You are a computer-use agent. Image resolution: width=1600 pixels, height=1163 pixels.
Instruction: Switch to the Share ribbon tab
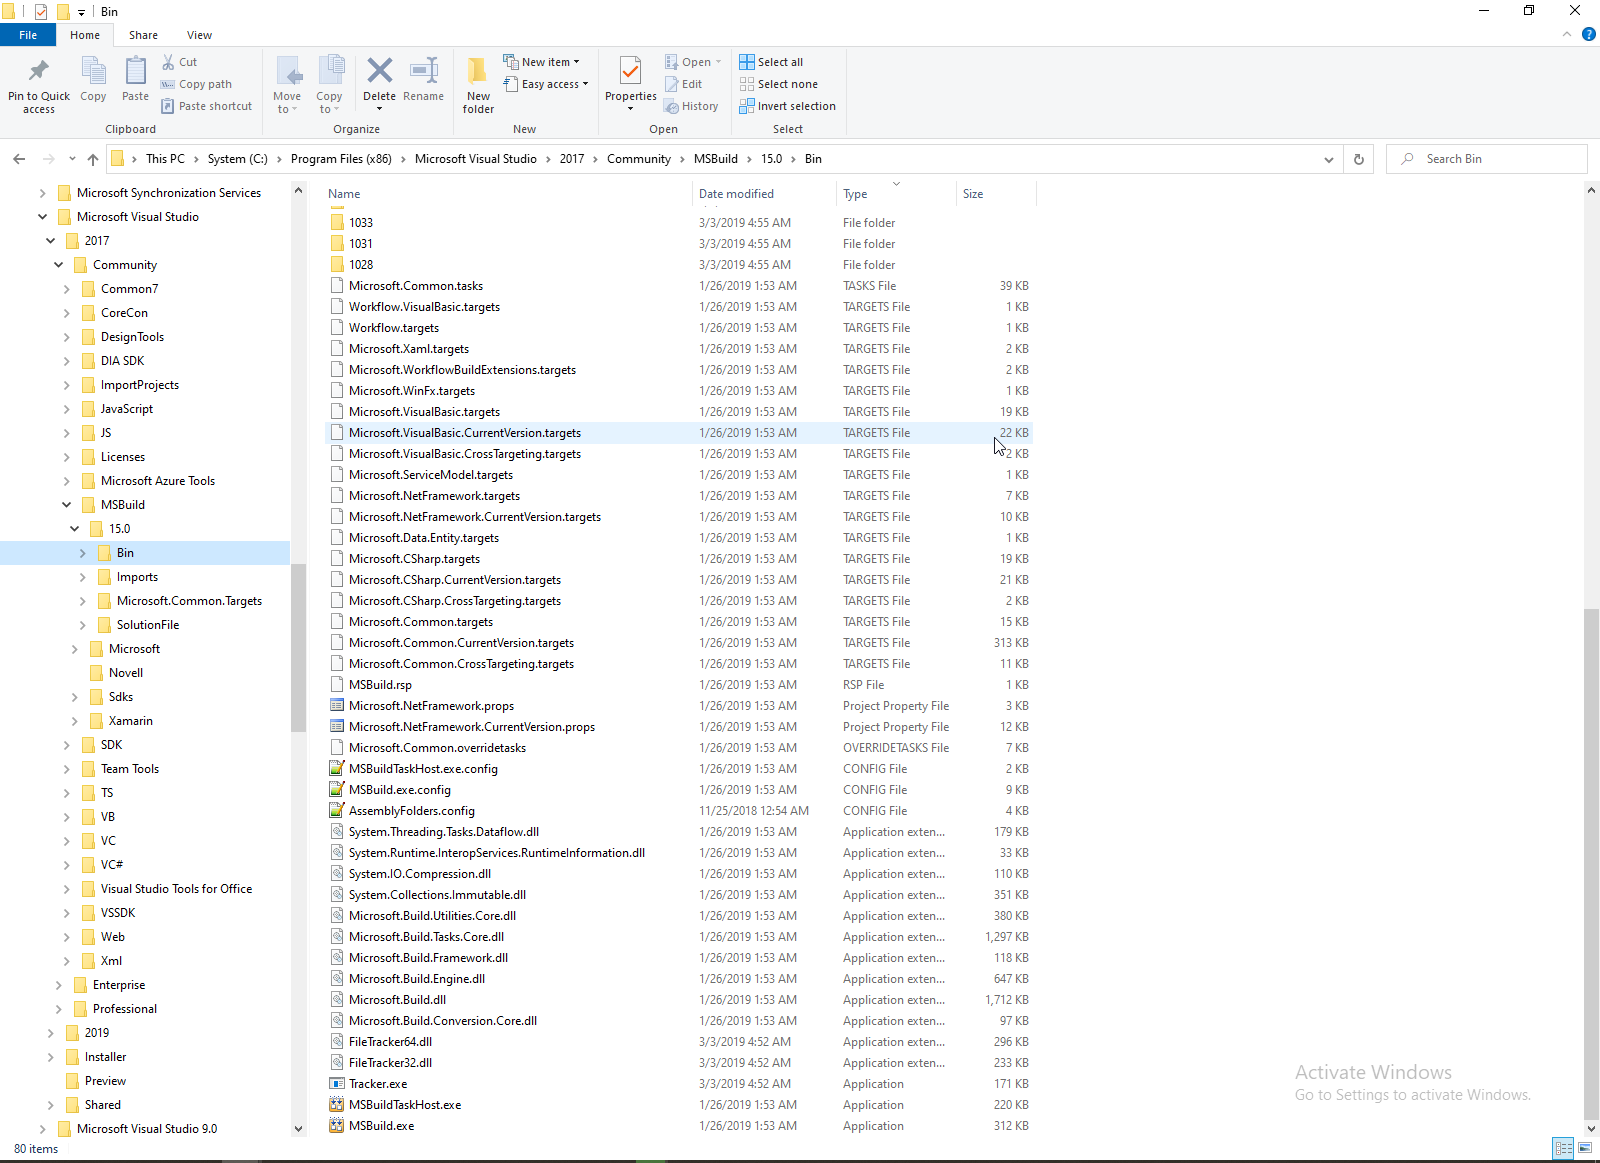[x=143, y=35]
